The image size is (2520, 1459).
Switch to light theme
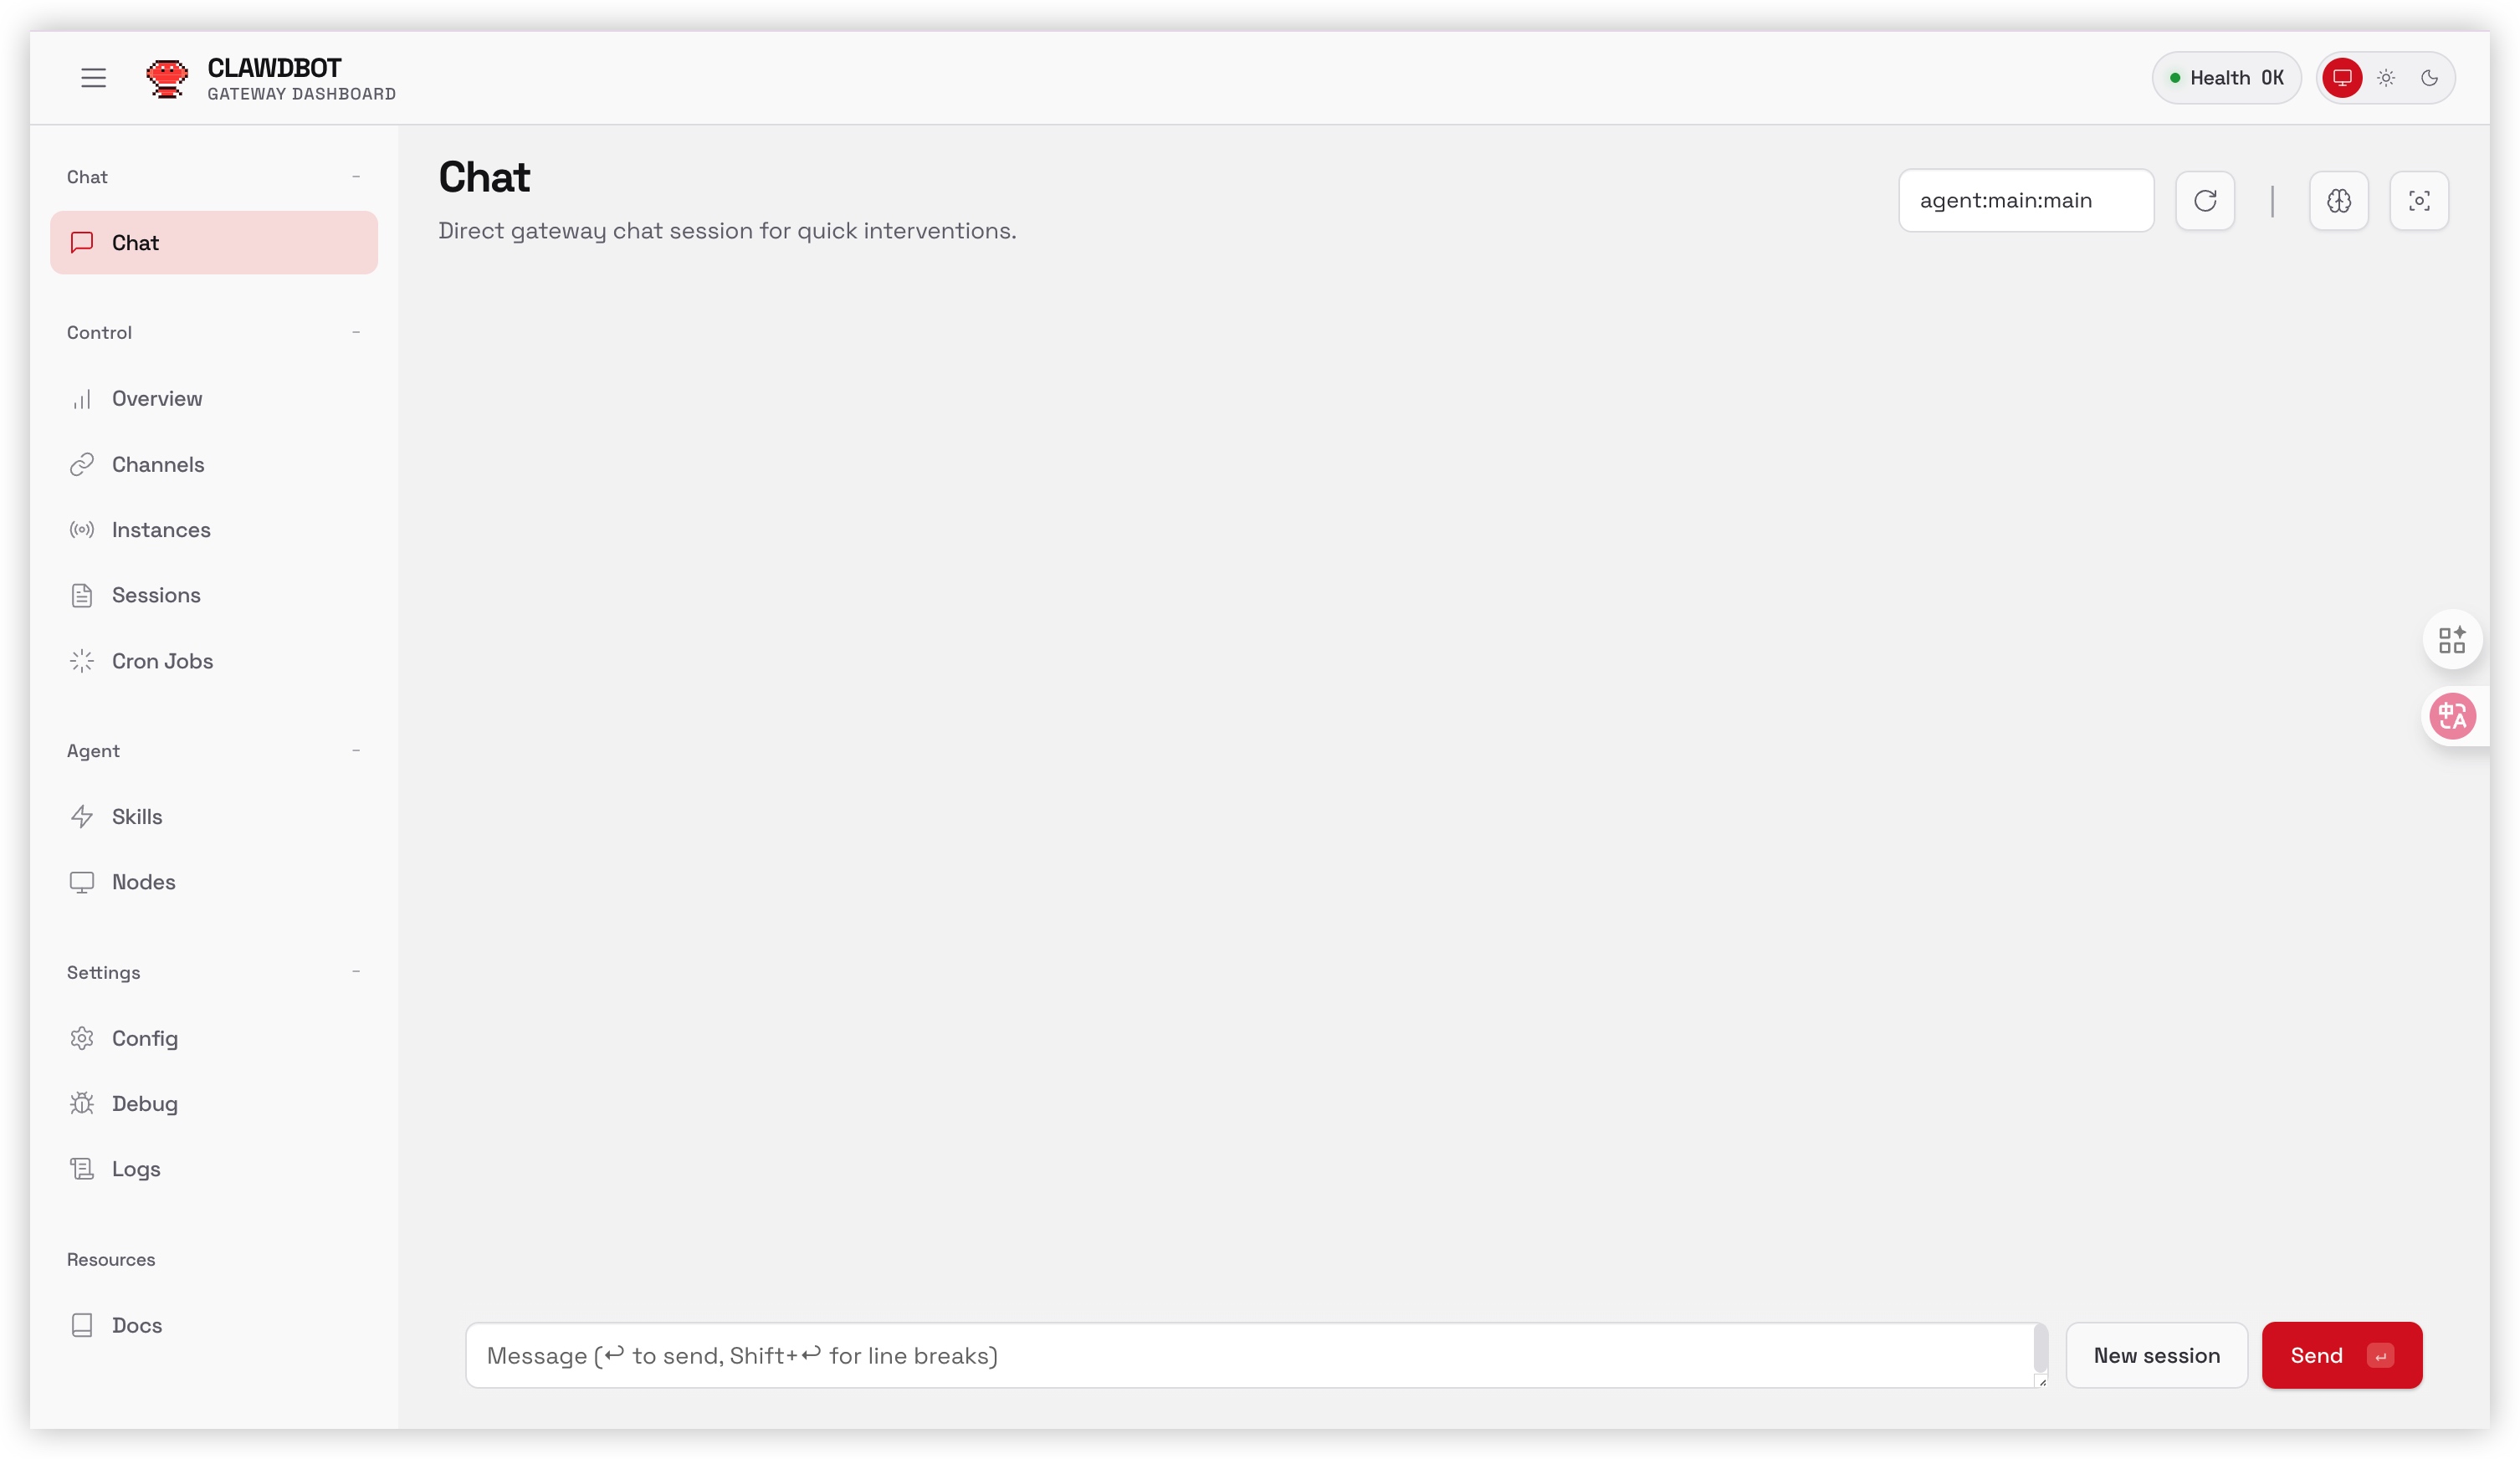2386,78
